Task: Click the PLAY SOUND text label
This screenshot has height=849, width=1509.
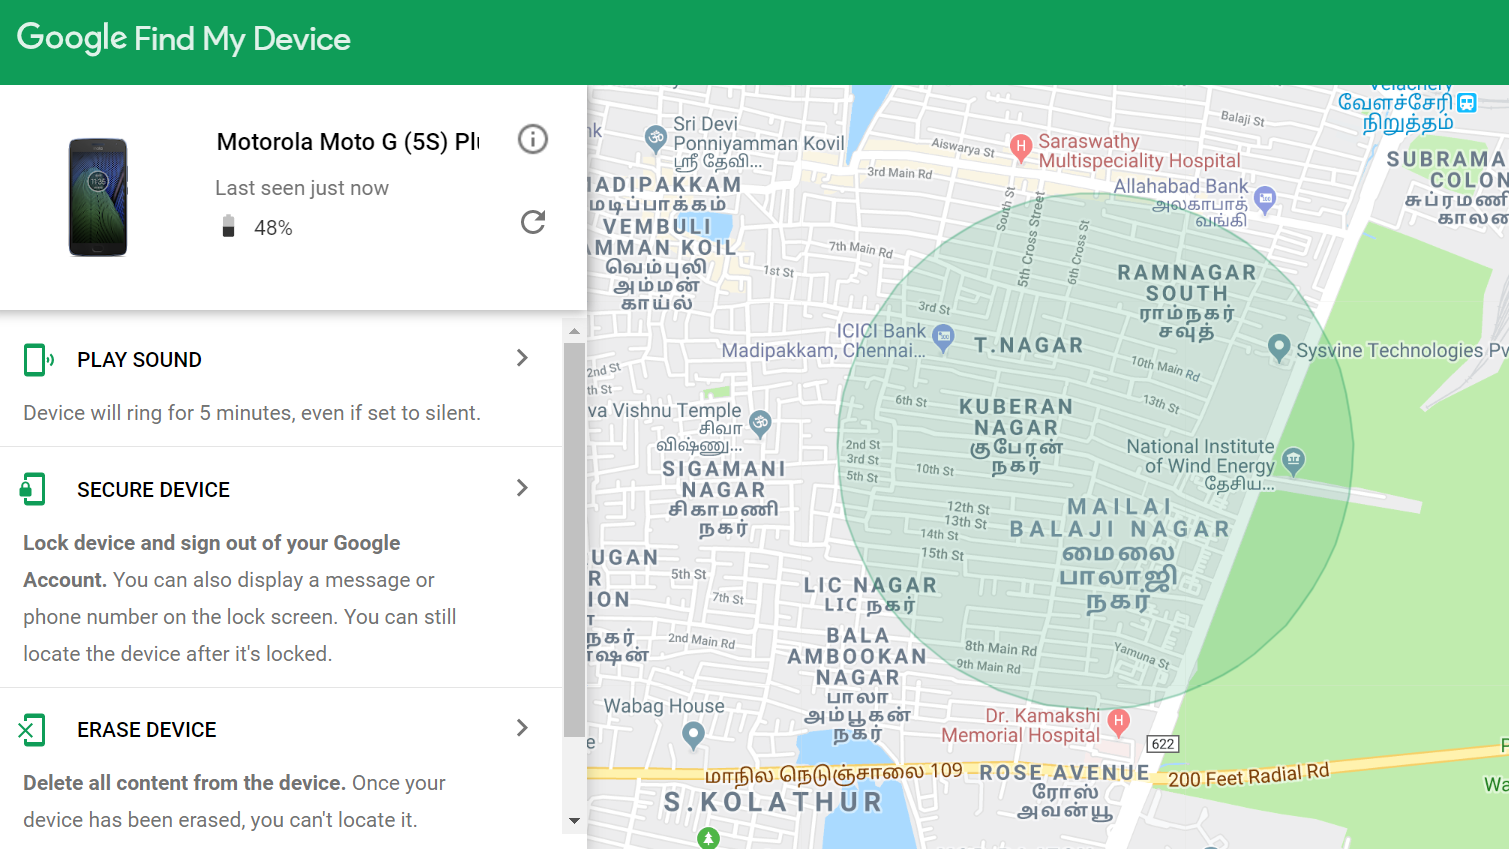Action: pyautogui.click(x=139, y=359)
